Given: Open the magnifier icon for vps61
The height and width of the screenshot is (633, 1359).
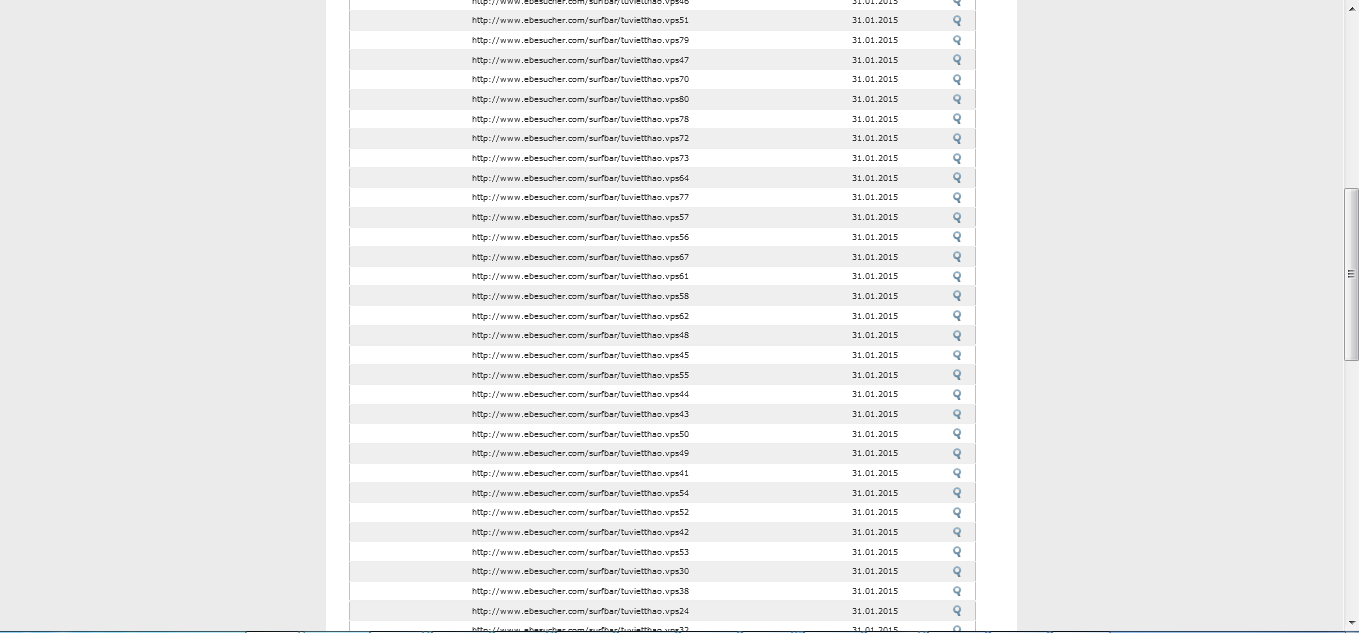Looking at the screenshot, I should click(957, 277).
